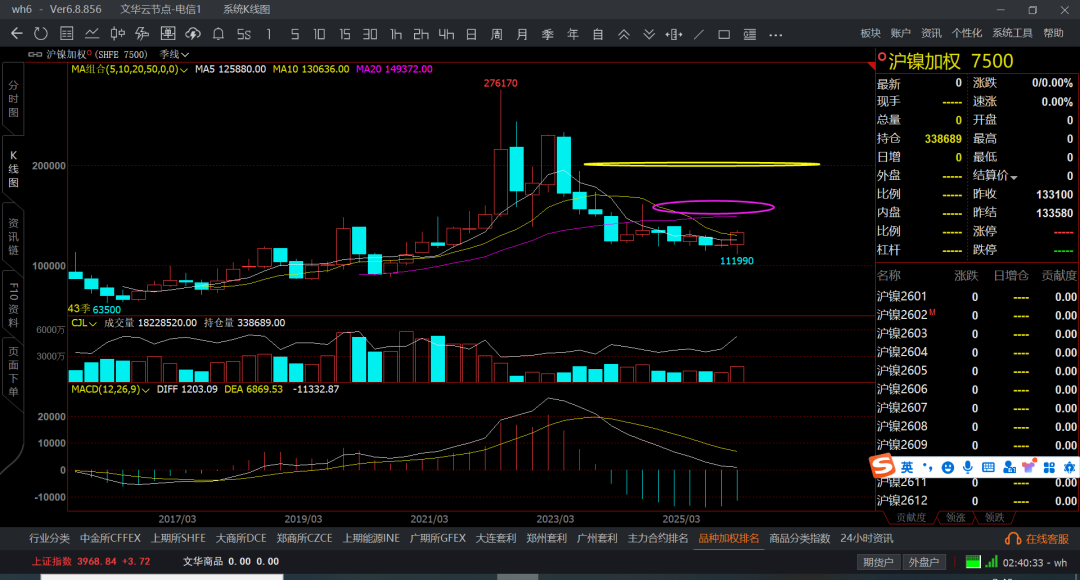Select the rectangle drawing tool
1080x580 pixels.
724,33
